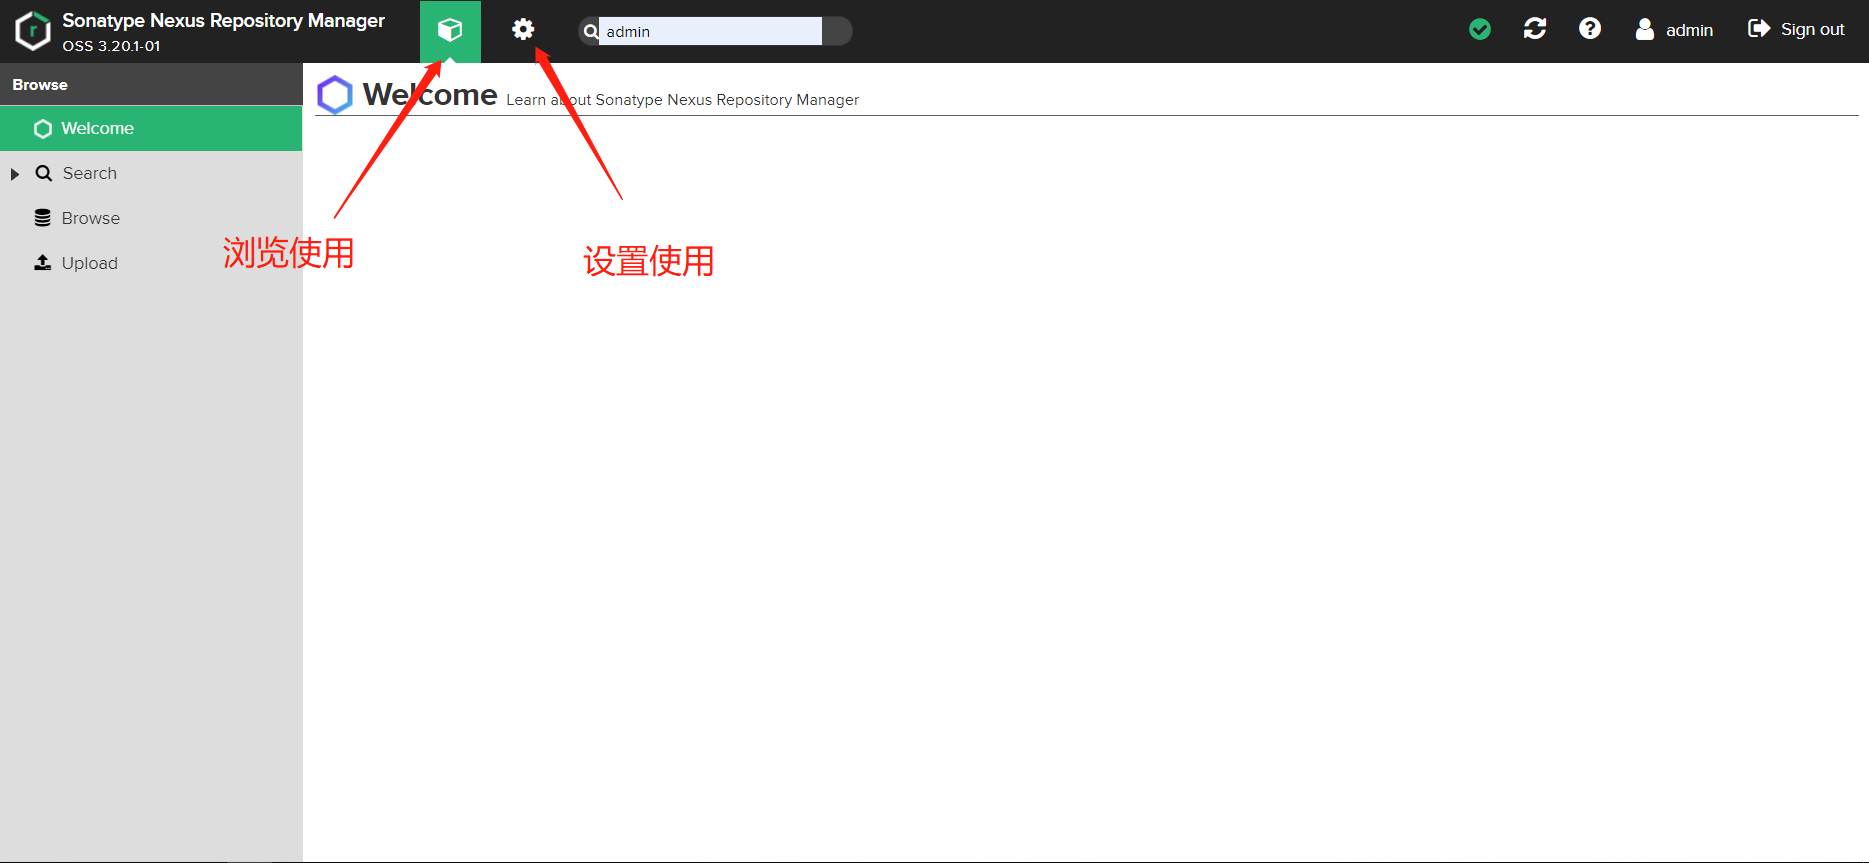Click the Welcome page heading
1869x863 pixels.
tap(430, 94)
